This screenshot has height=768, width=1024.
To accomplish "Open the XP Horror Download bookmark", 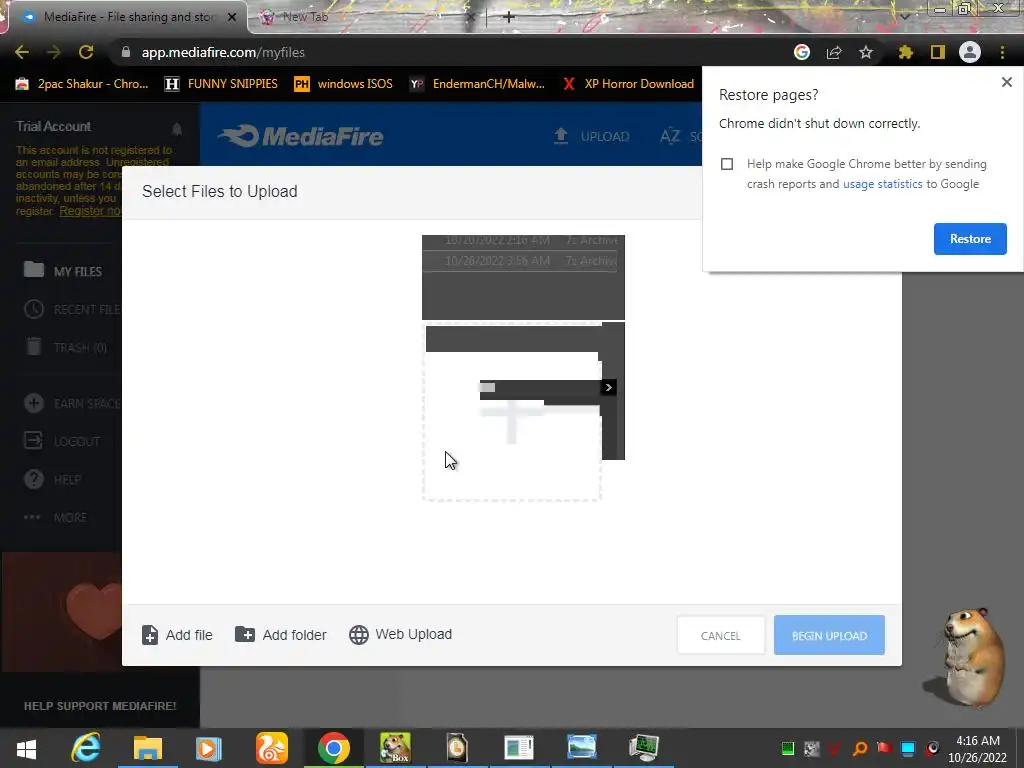I will pos(628,84).
